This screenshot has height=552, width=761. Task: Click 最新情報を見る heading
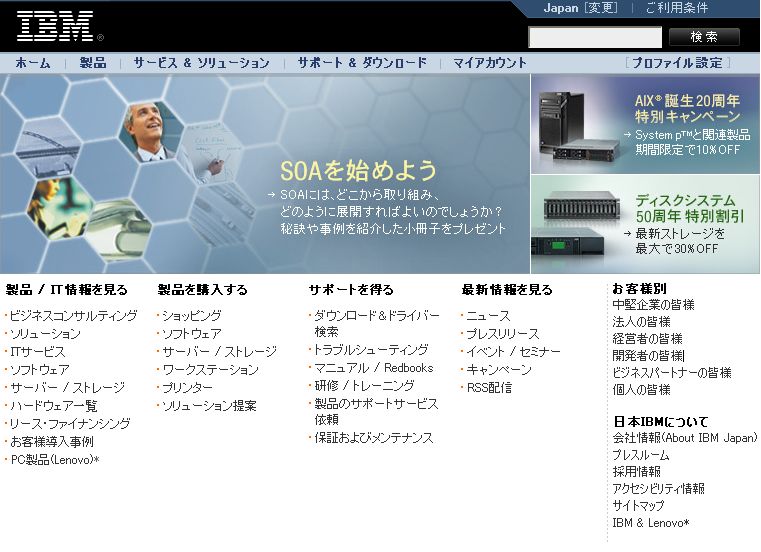507,290
